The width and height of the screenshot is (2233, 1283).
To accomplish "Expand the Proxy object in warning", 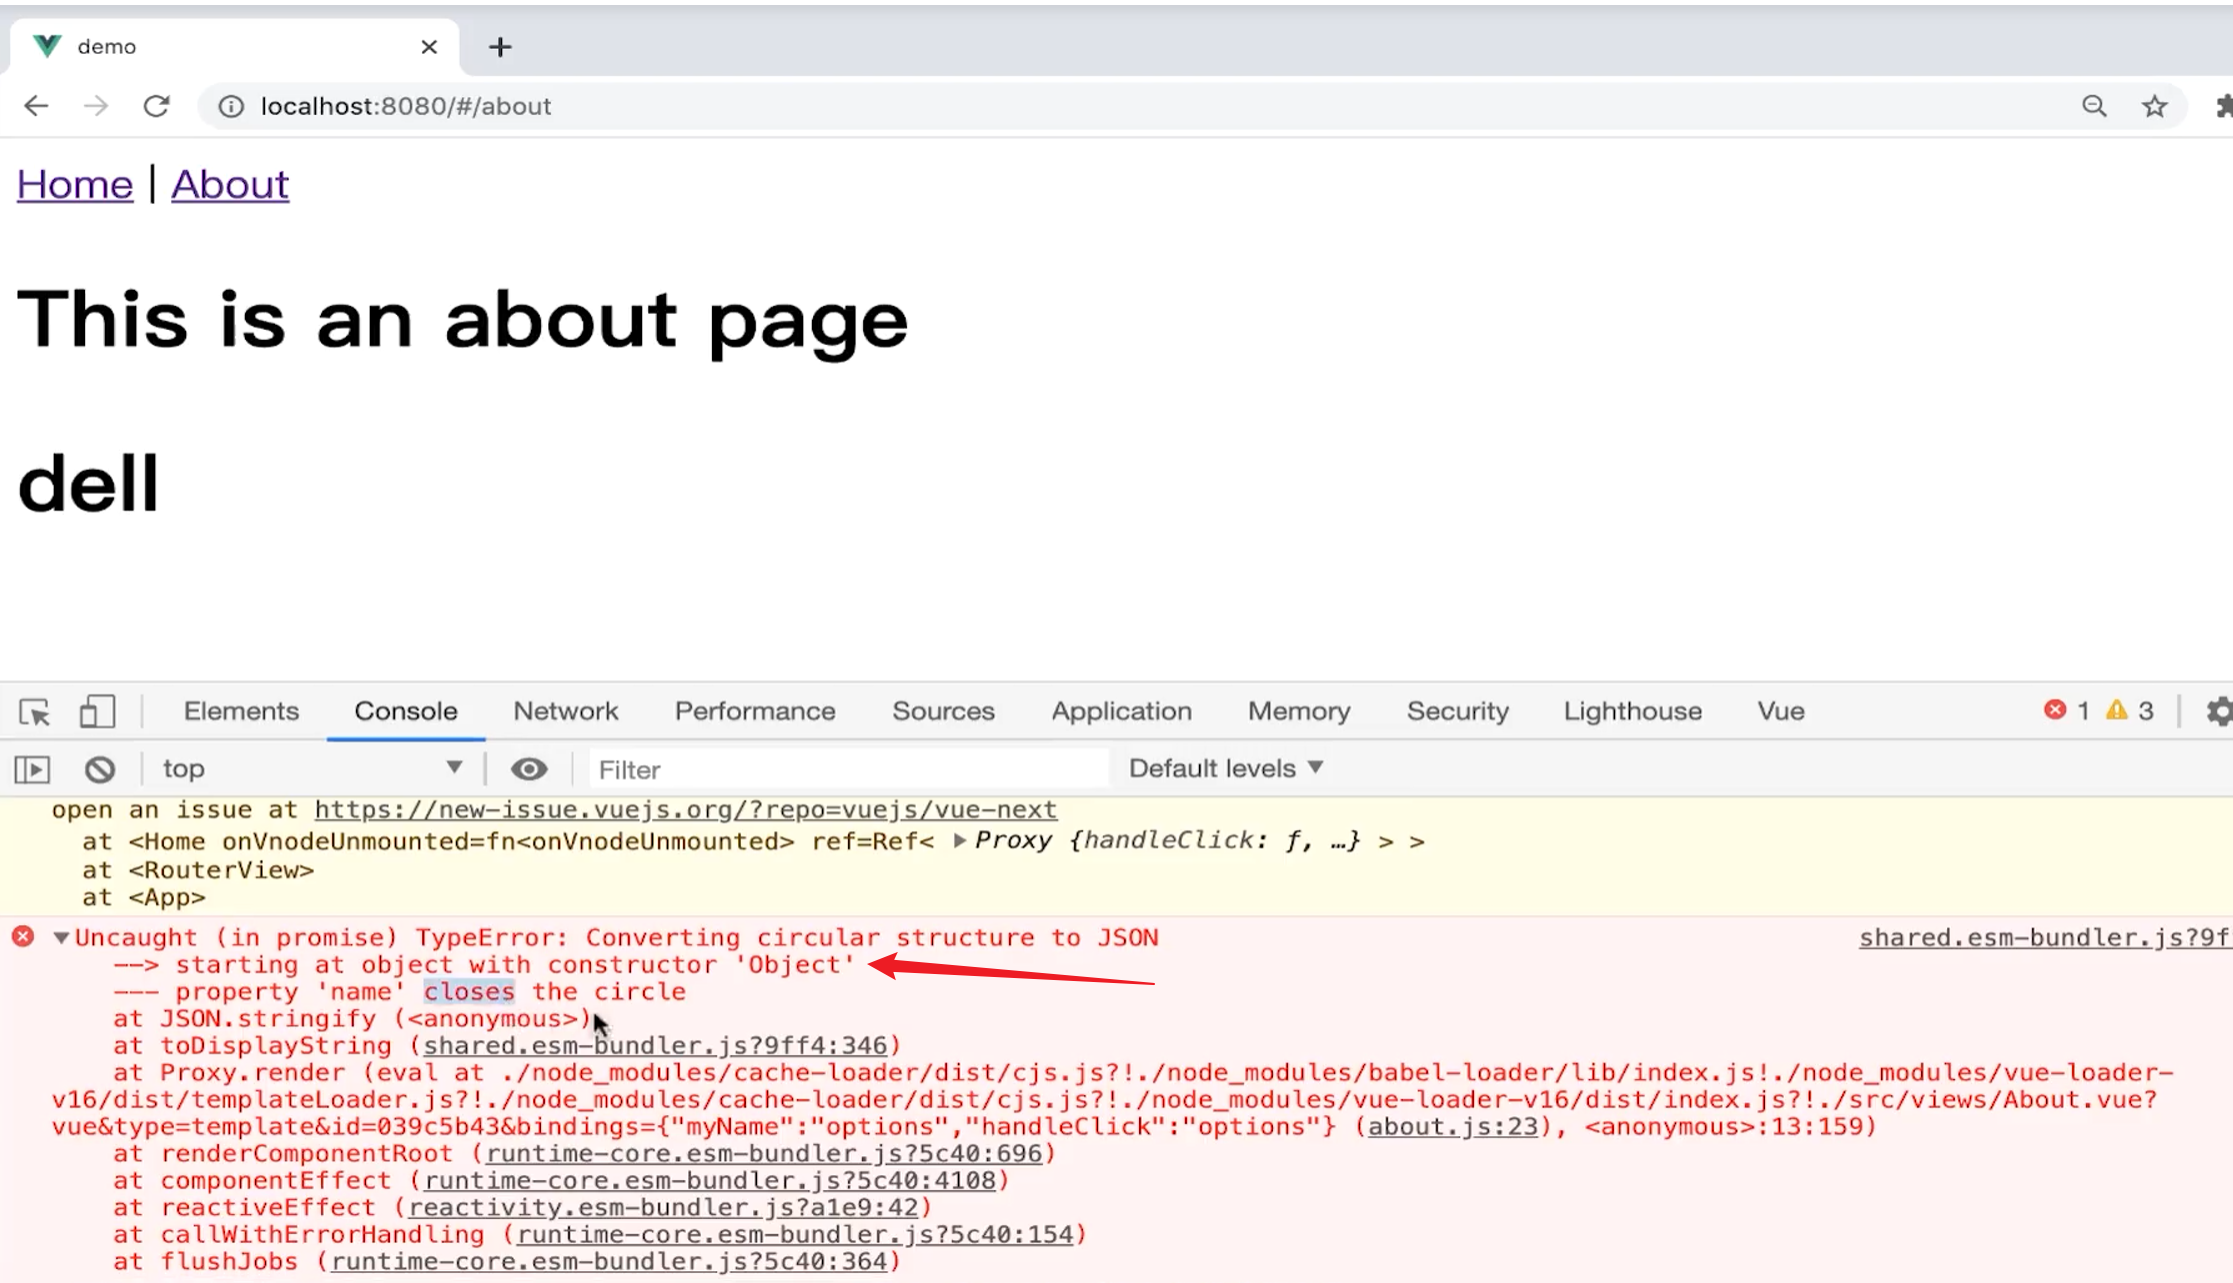I will (x=960, y=841).
